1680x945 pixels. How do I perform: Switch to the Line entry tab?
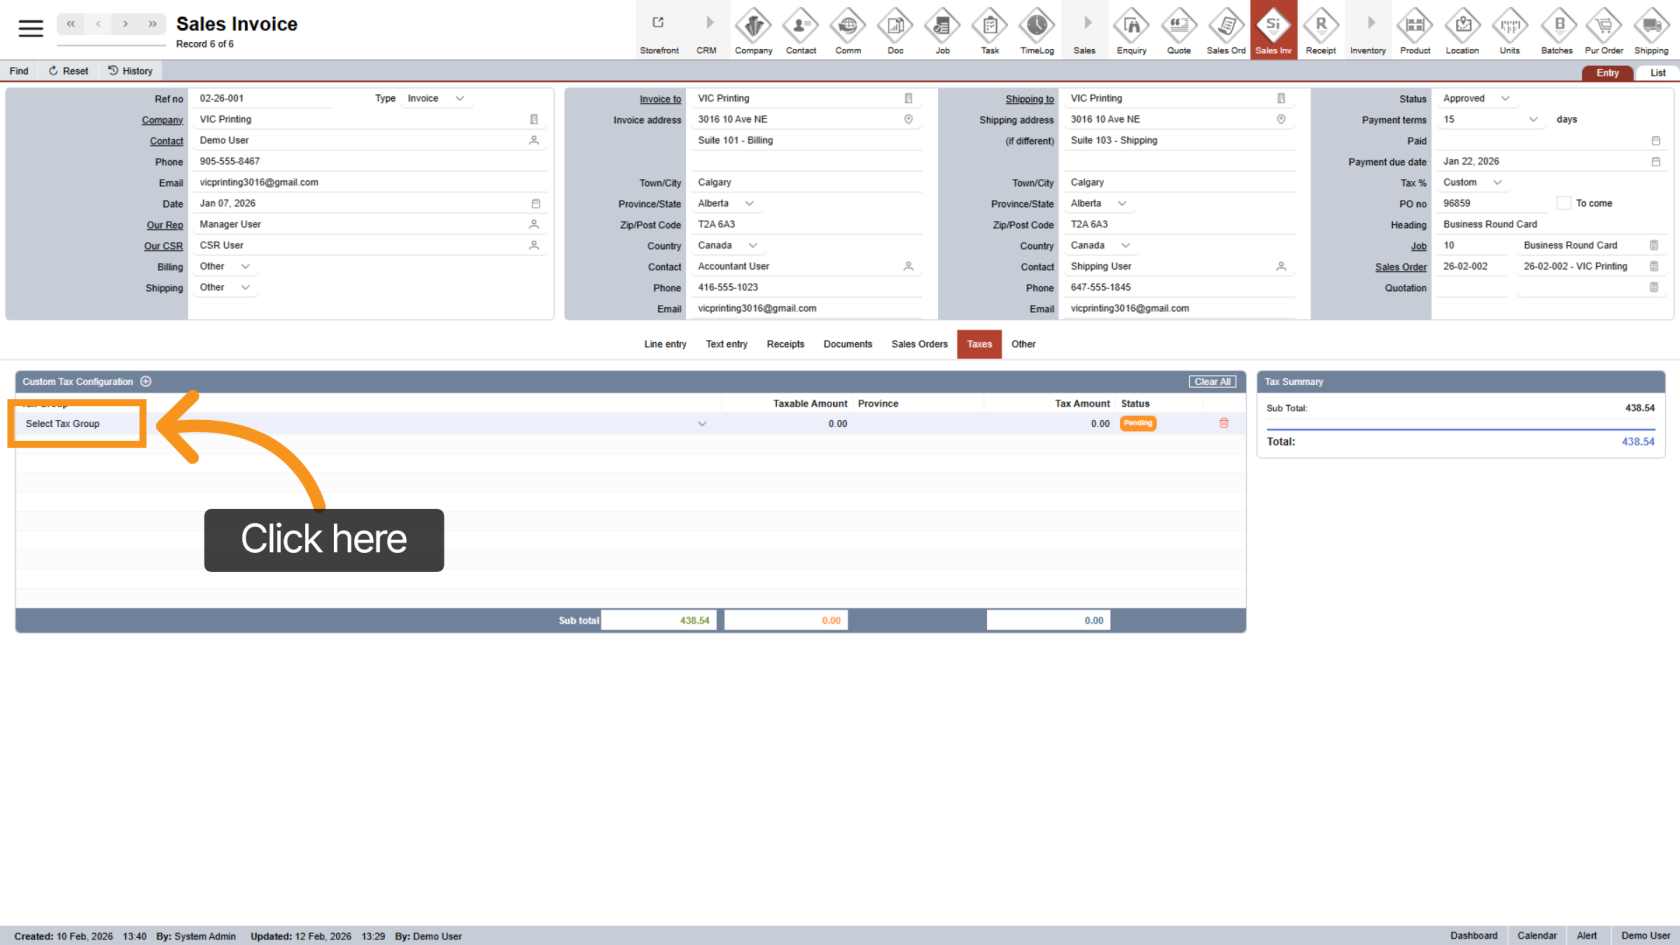tap(665, 344)
